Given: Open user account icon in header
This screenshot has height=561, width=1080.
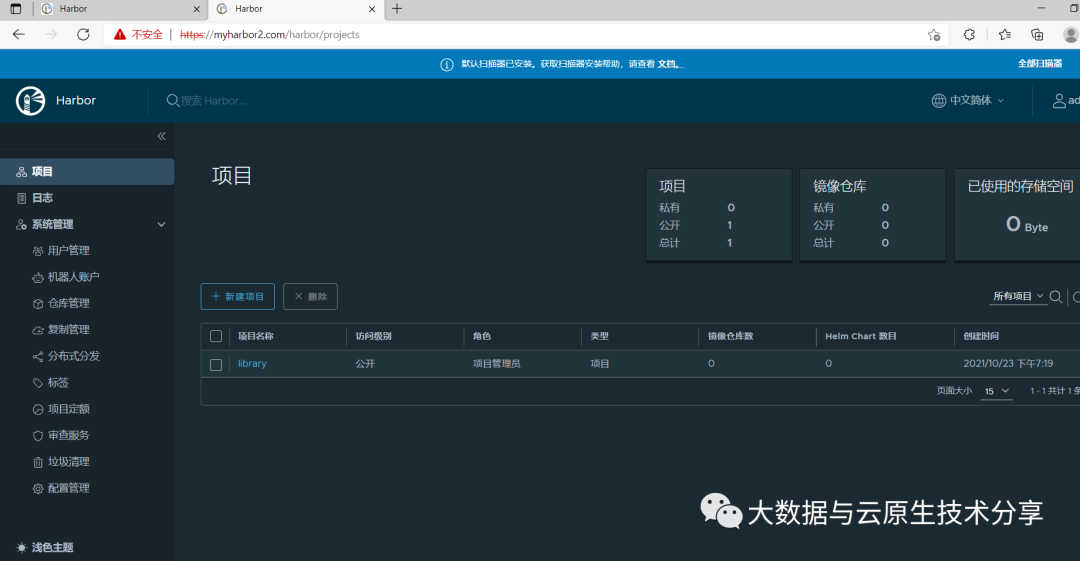Looking at the screenshot, I should 1059,101.
